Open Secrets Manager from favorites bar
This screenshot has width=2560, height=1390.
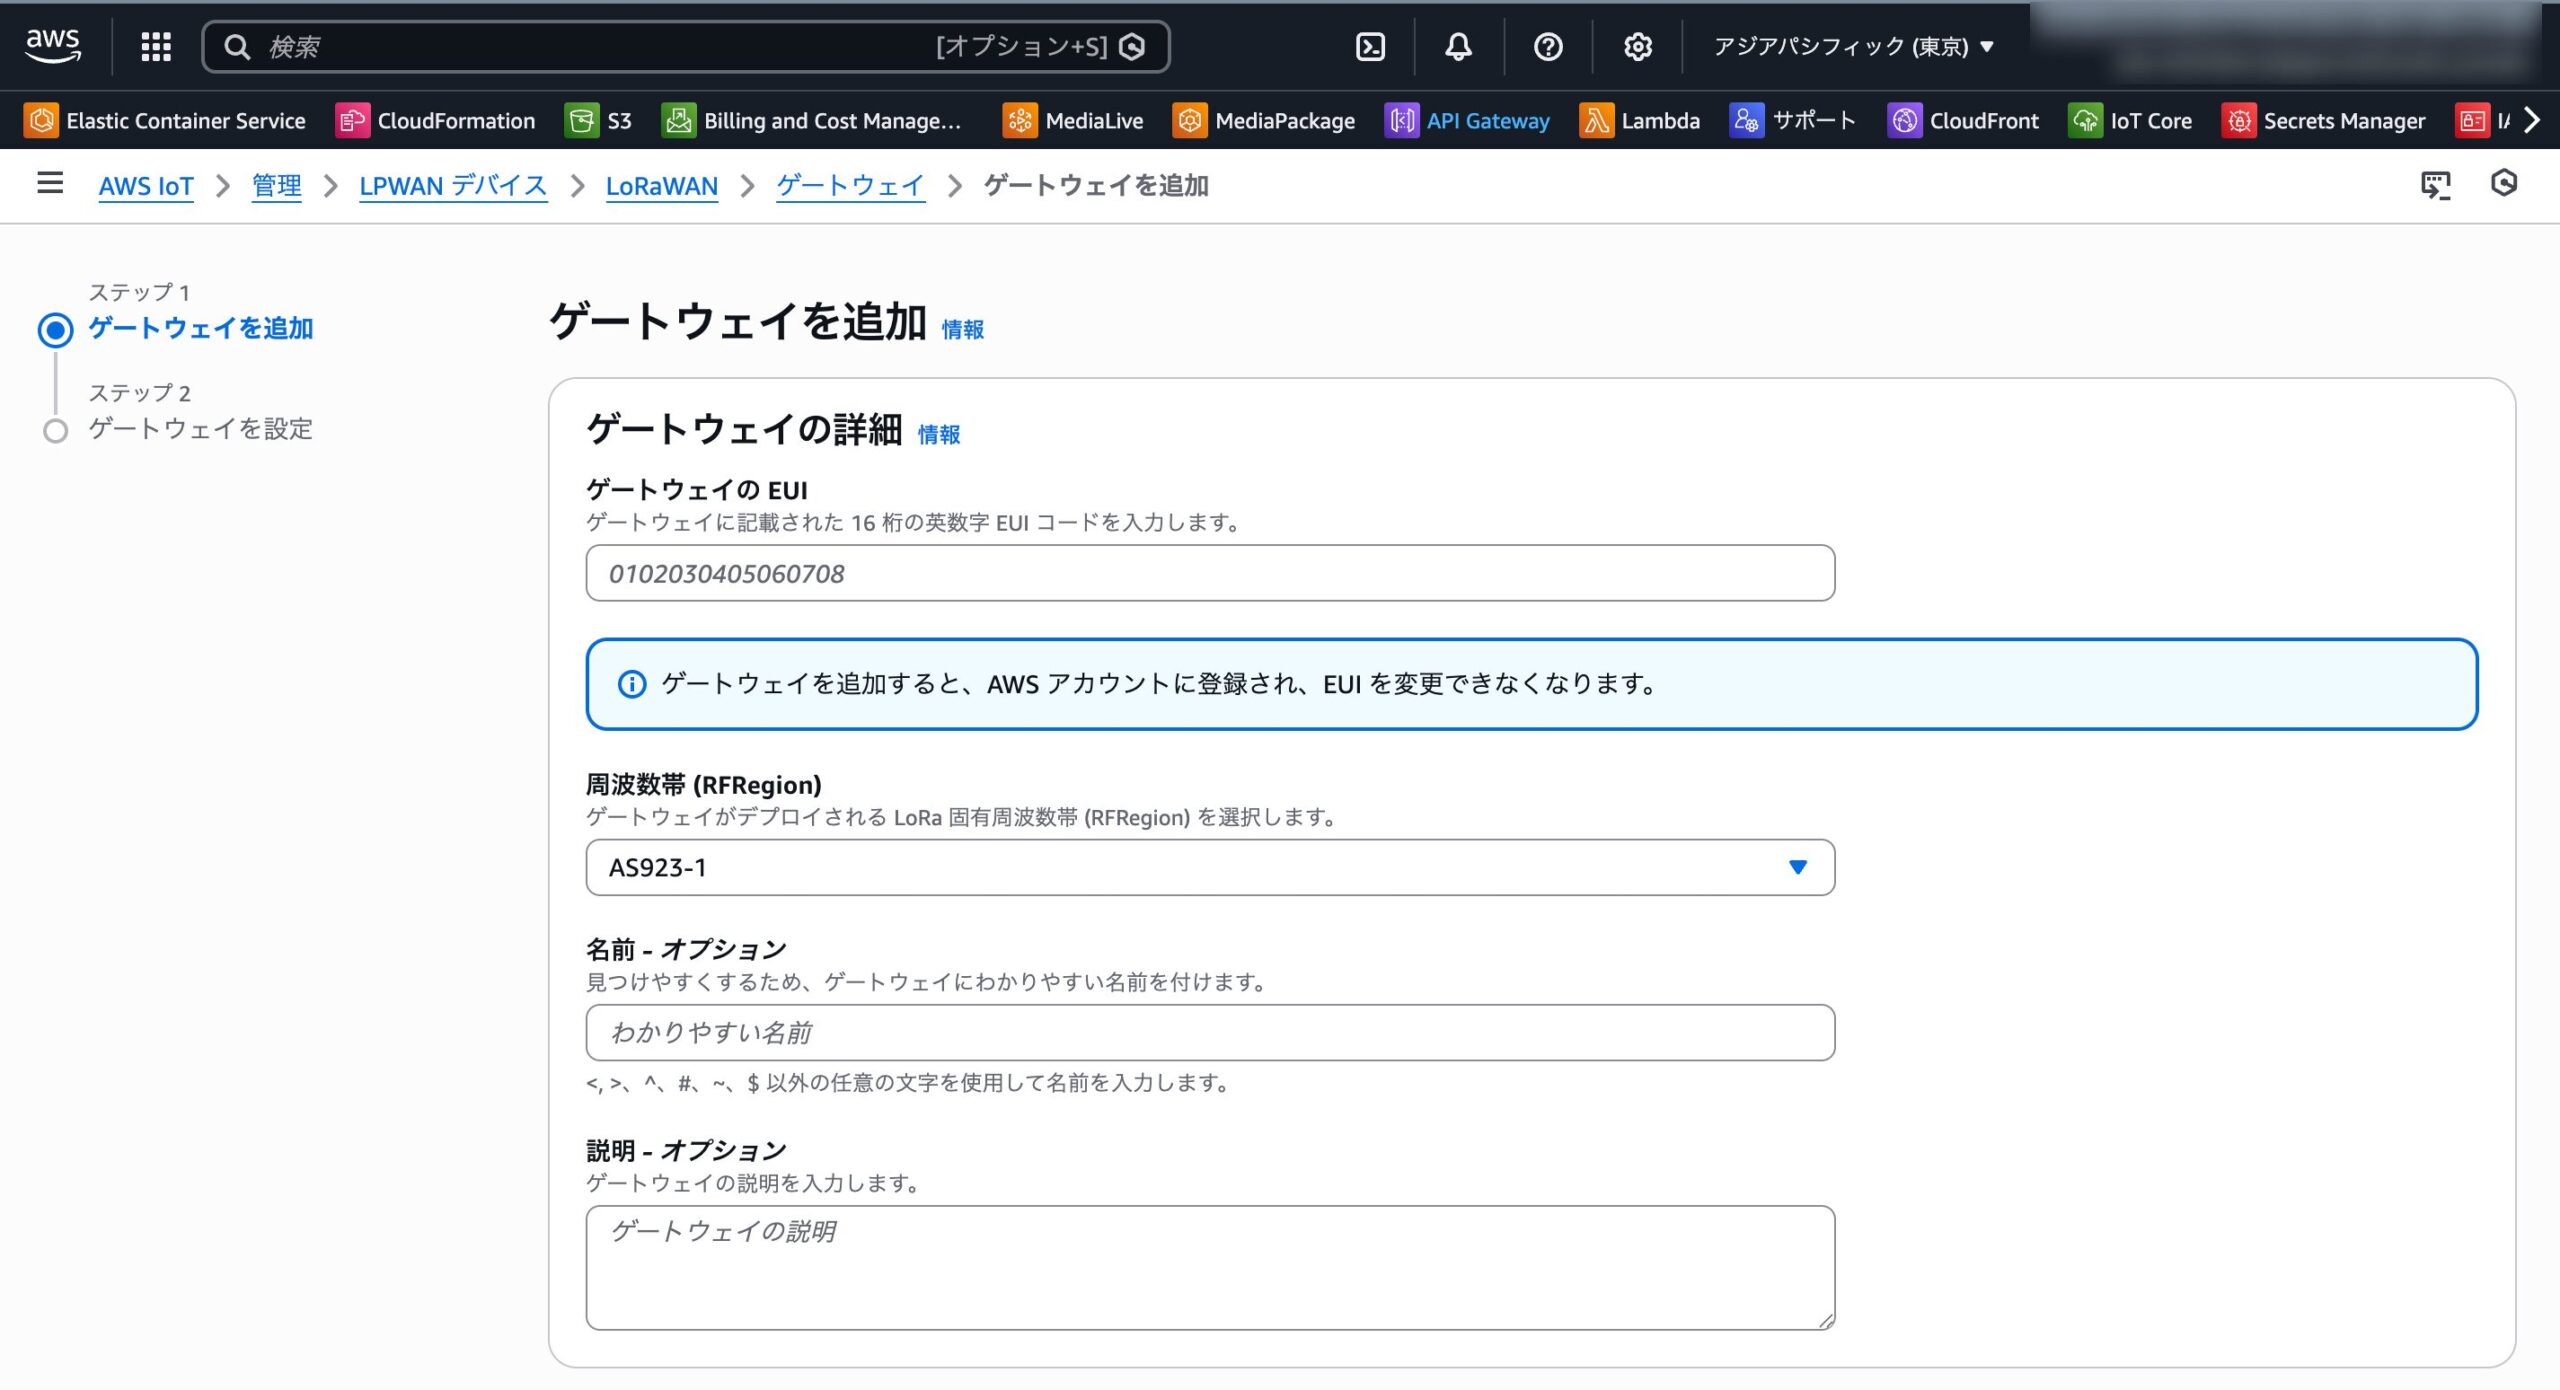coord(2327,120)
